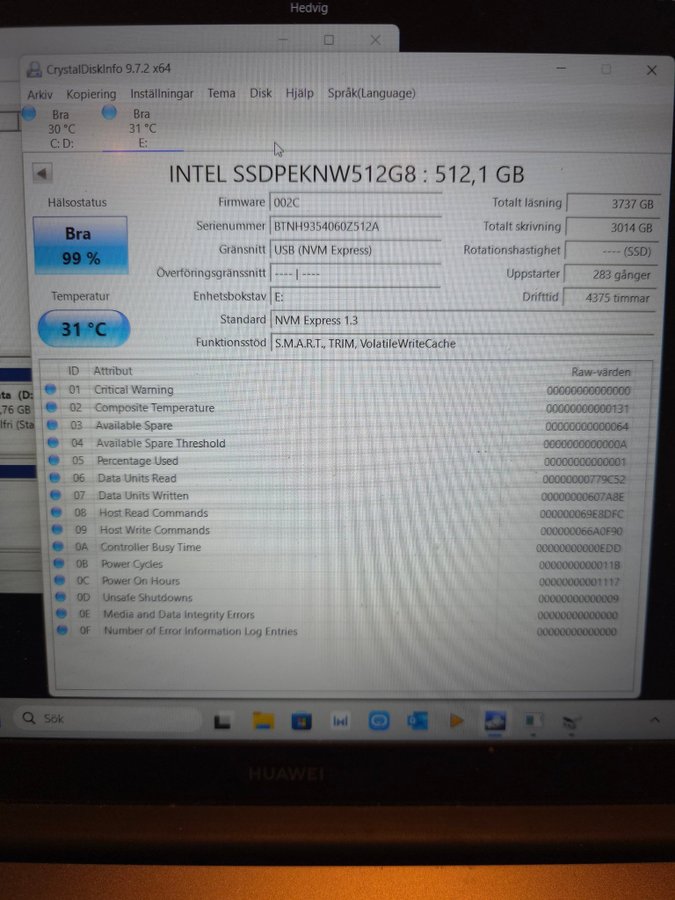Select the C: D: disk status icon
The width and height of the screenshot is (675, 900).
[x=29, y=113]
